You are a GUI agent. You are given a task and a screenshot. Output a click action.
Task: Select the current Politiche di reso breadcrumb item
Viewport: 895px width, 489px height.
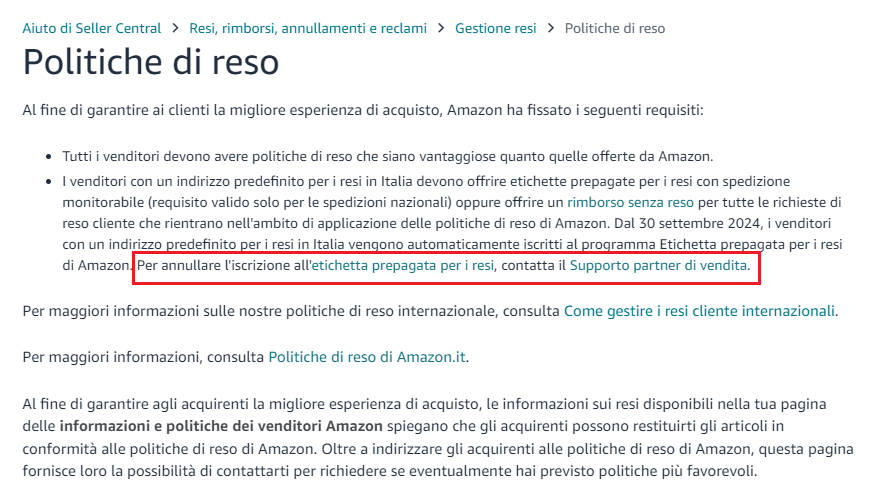click(615, 28)
